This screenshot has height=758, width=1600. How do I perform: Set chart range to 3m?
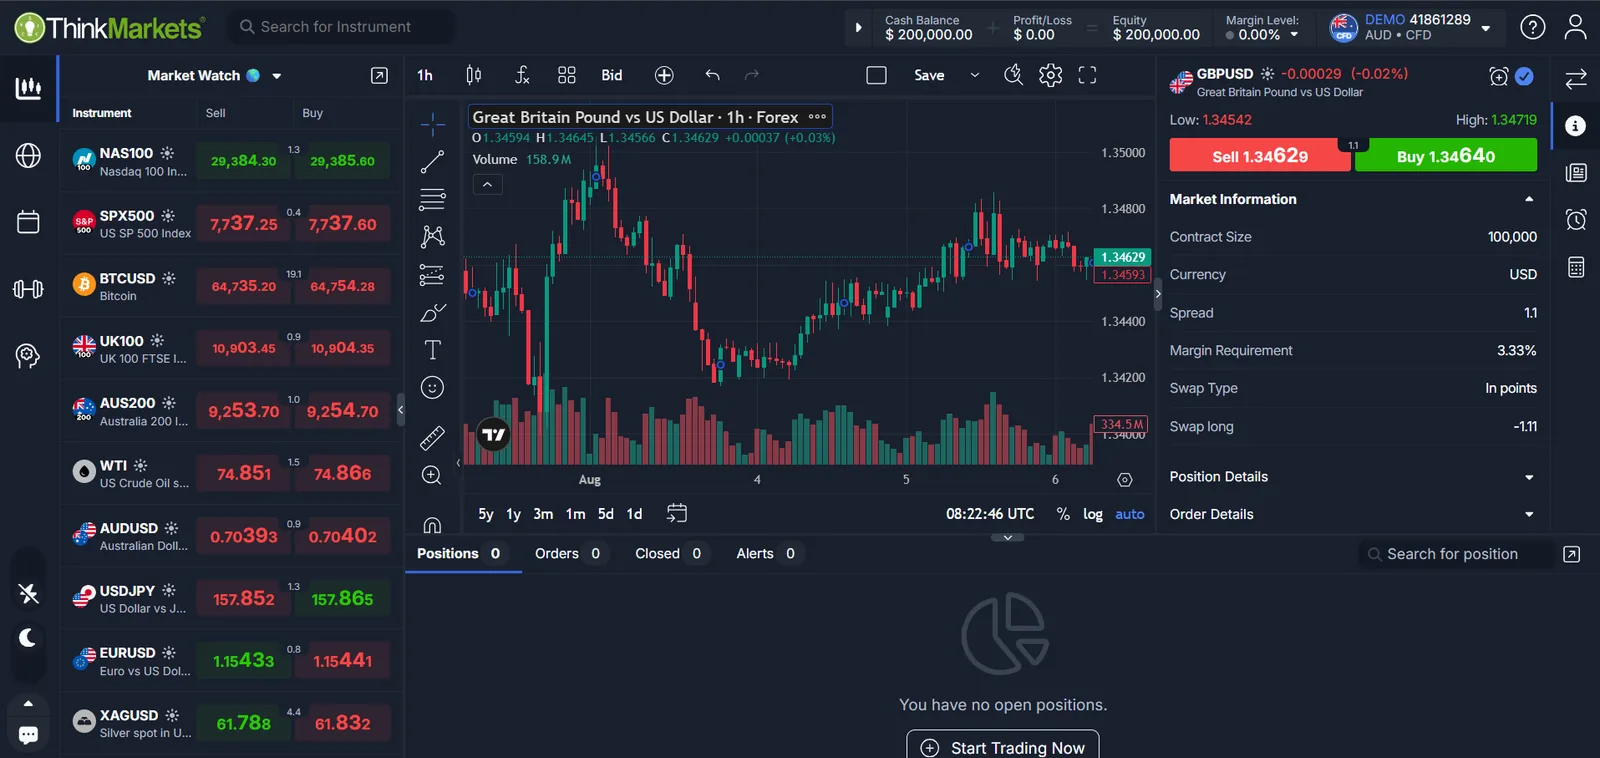click(543, 514)
